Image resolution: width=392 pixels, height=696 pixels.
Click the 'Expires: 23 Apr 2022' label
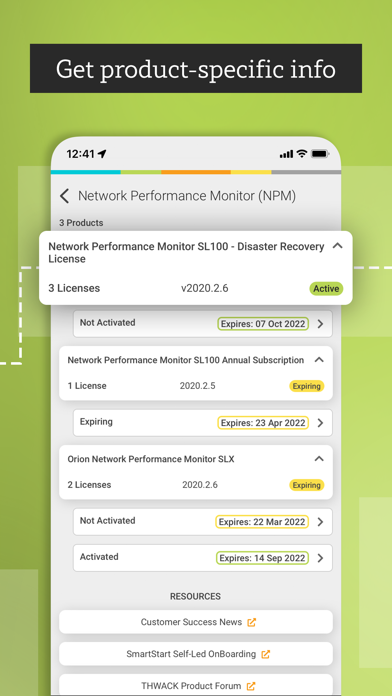click(263, 423)
